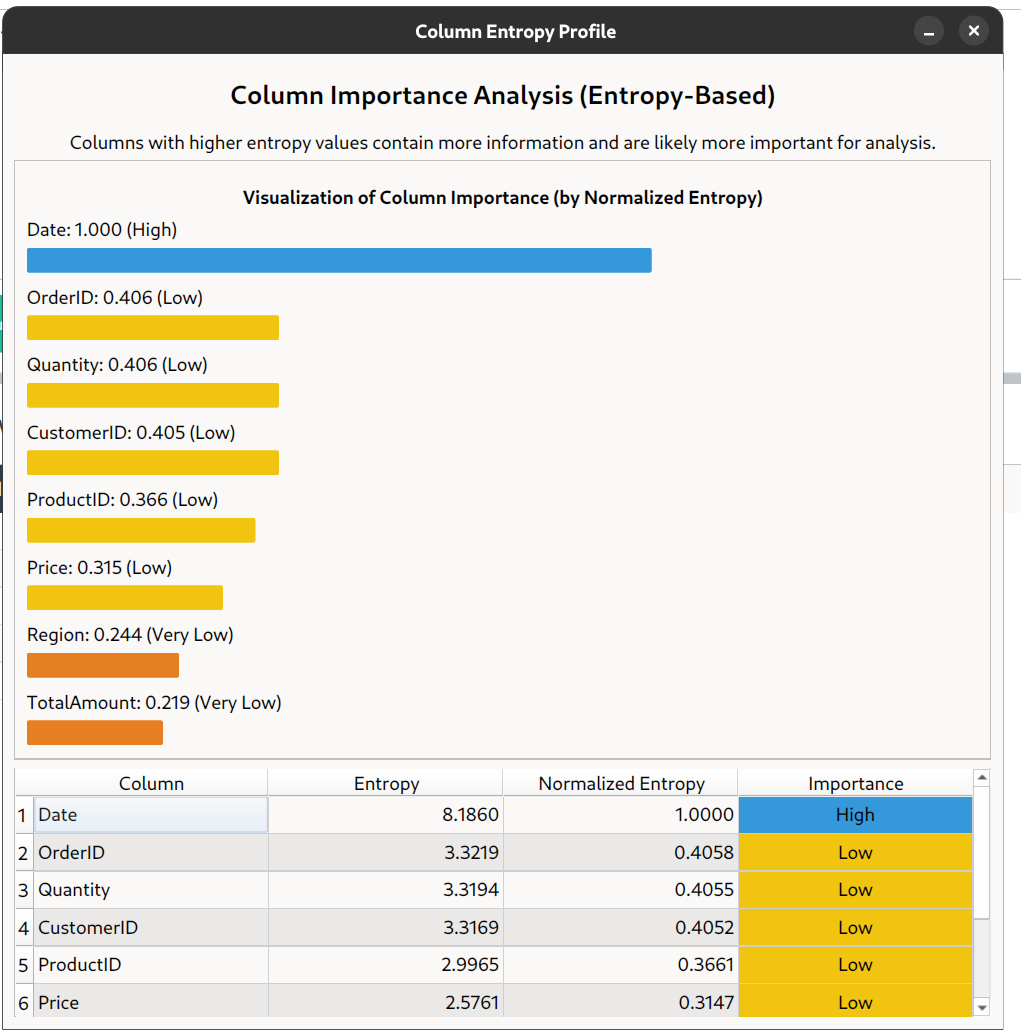Select row 4 via its row number
Image resolution: width=1021 pixels, height=1031 pixels.
click(x=22, y=928)
